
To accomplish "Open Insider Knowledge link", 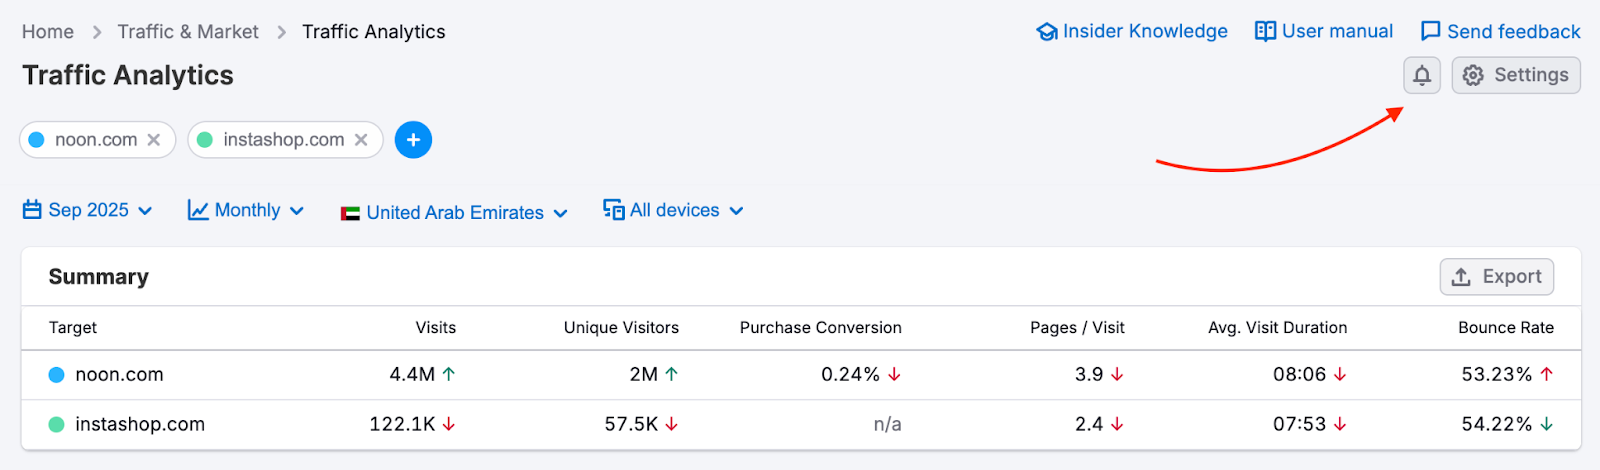I will [x=1132, y=32].
